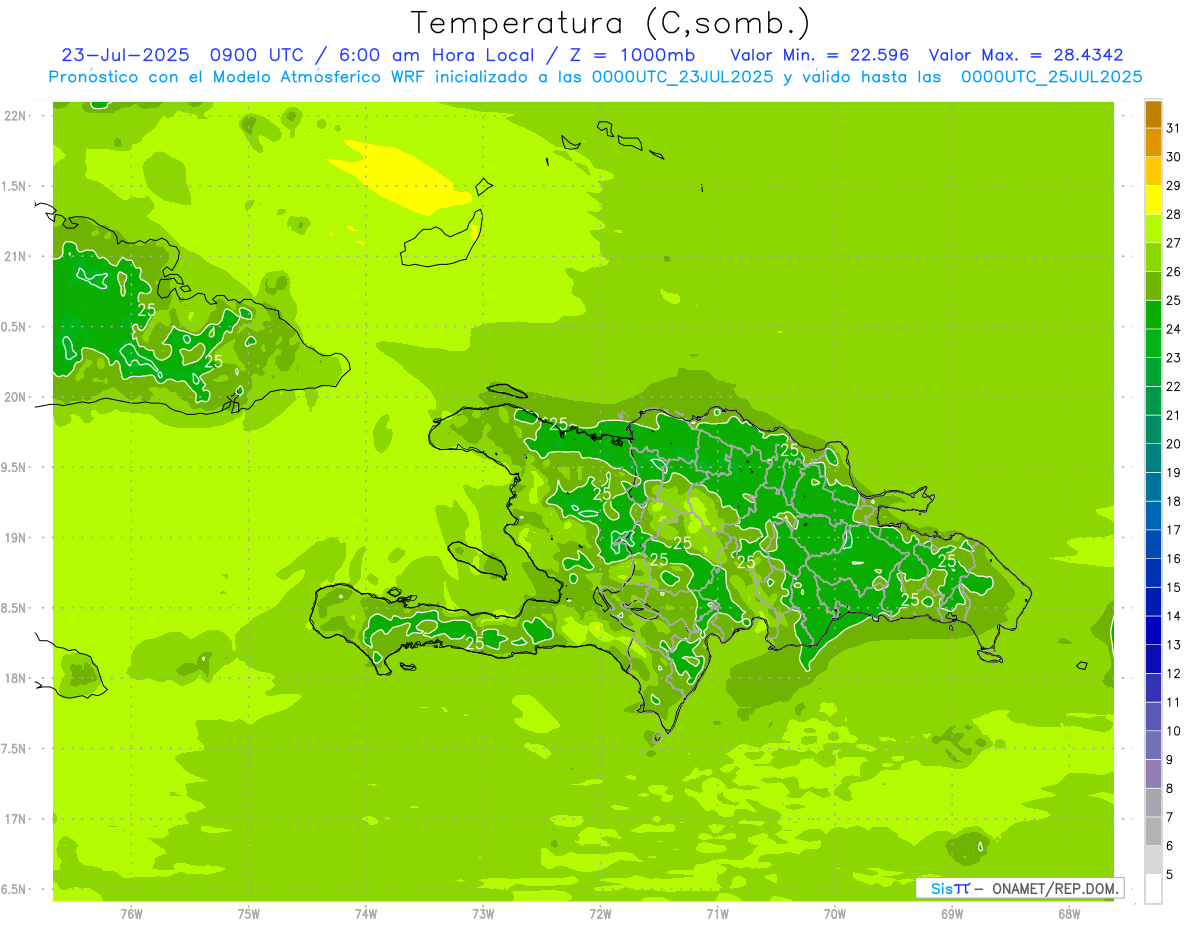Click the legend value "31"
Viewport: 1200px width, 927px height.
1174,128
